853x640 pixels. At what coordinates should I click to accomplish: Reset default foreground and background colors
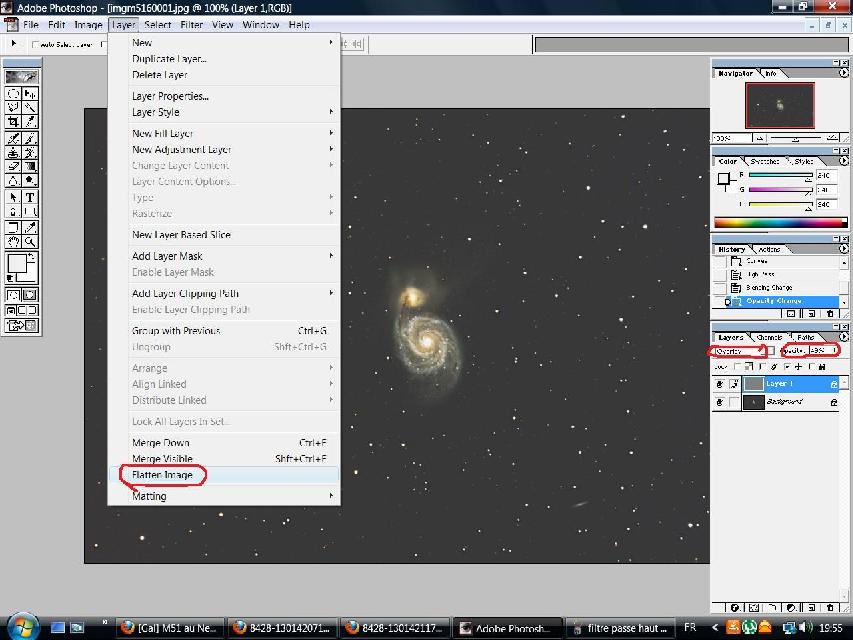10,278
